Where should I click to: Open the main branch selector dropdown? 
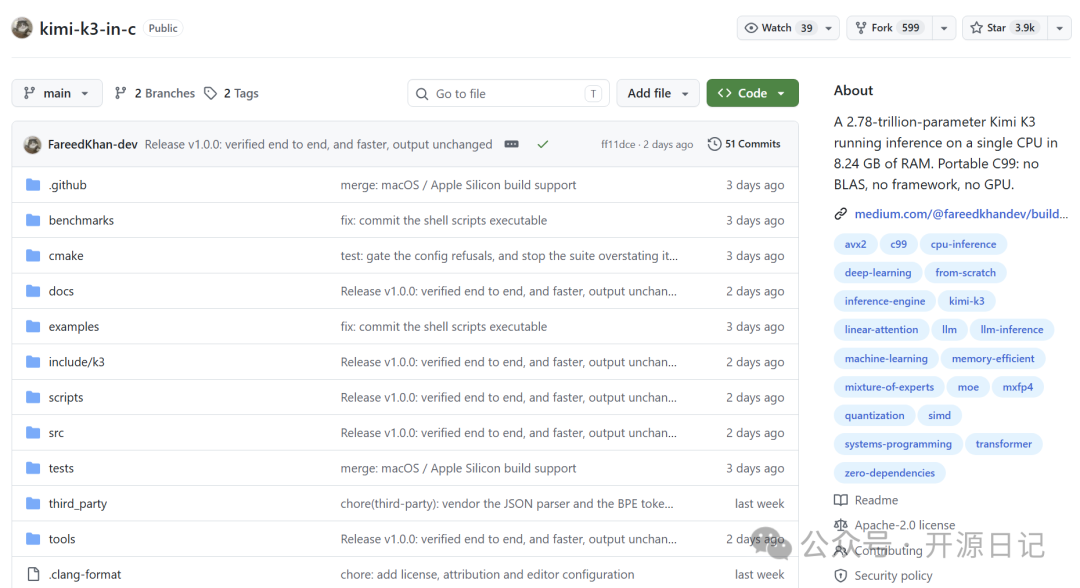click(57, 93)
